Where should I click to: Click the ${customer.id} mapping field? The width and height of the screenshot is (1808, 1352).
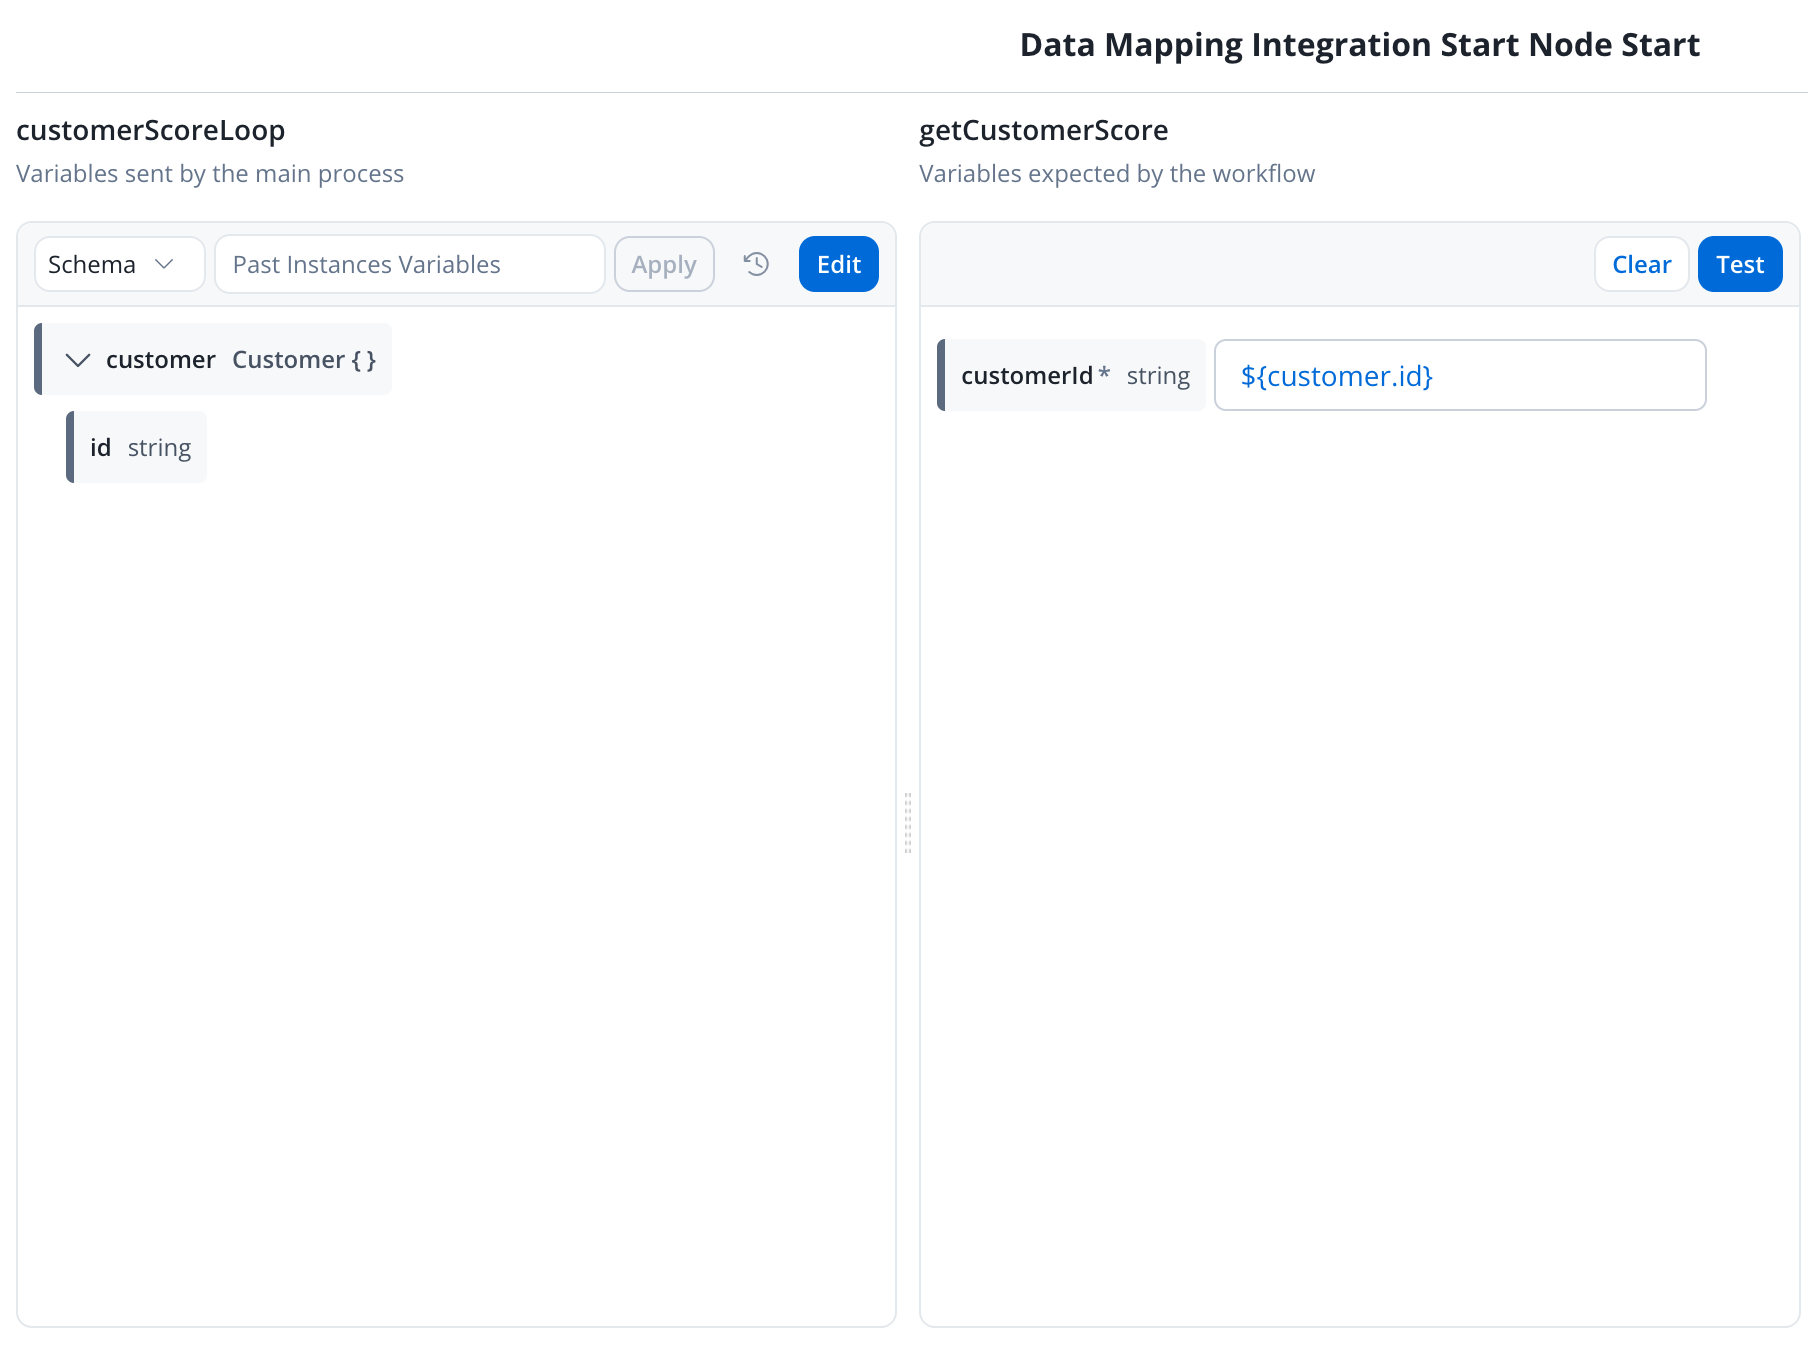point(1460,375)
